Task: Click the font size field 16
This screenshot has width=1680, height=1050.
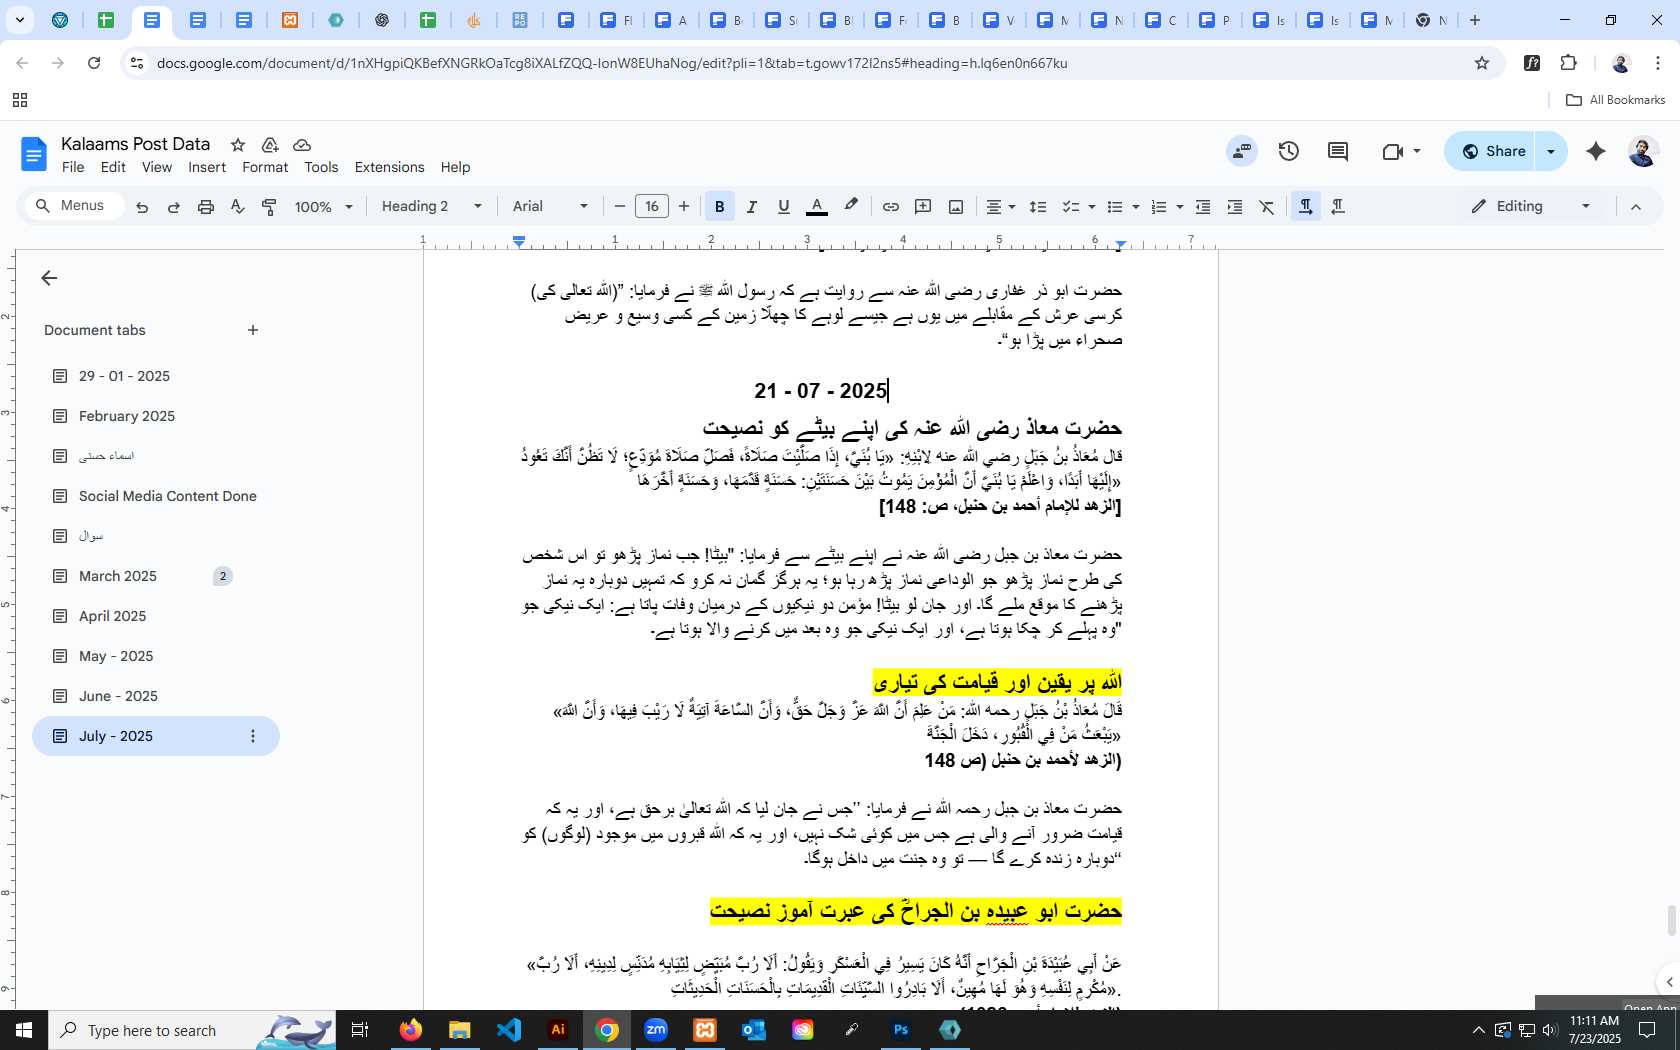Action: pos(652,207)
